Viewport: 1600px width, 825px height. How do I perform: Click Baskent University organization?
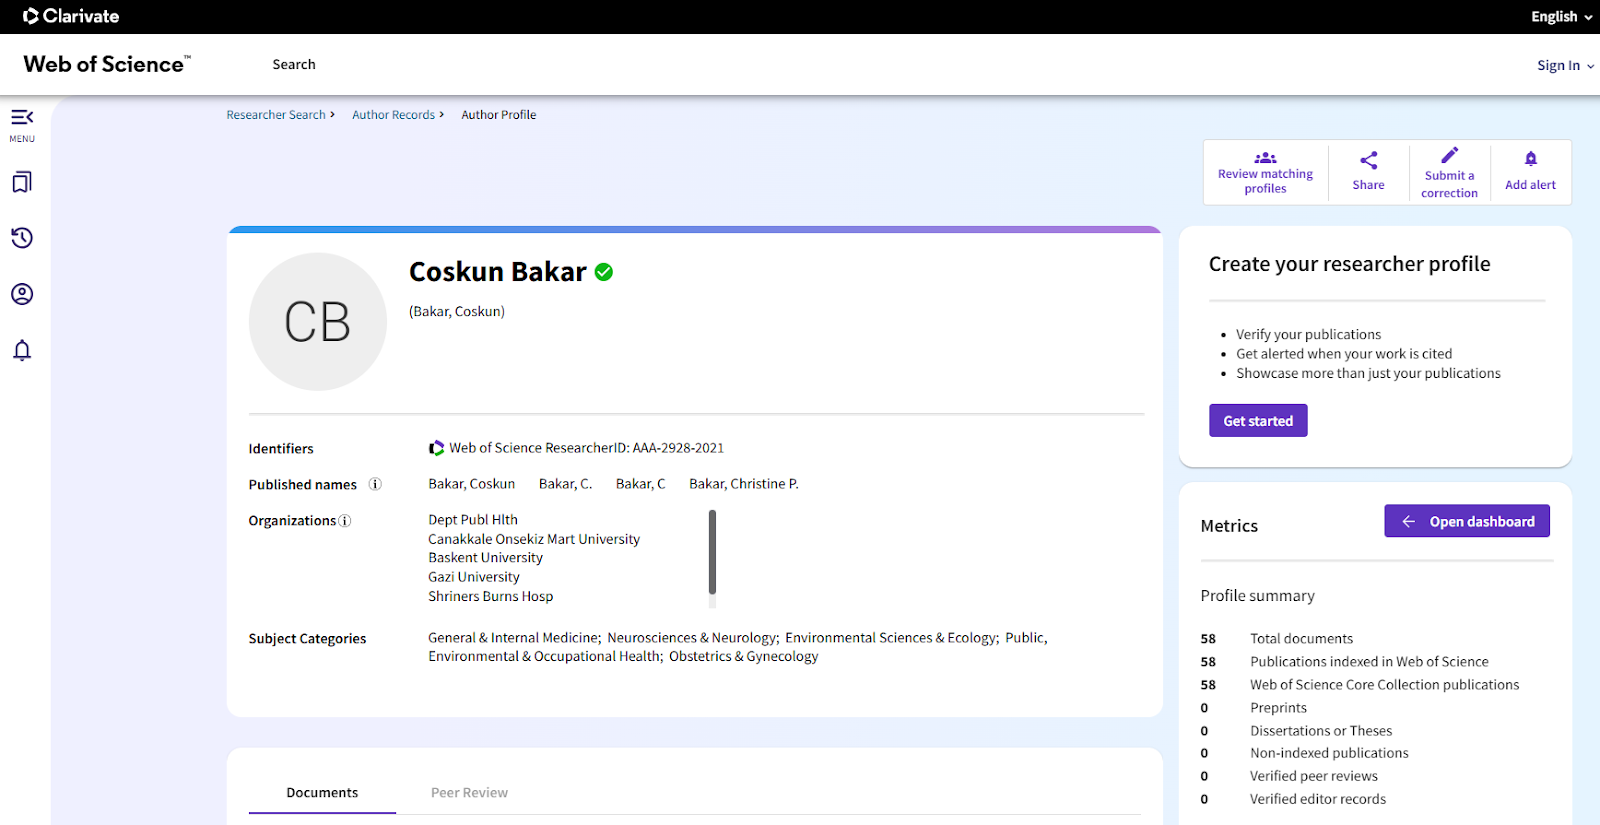[486, 558]
